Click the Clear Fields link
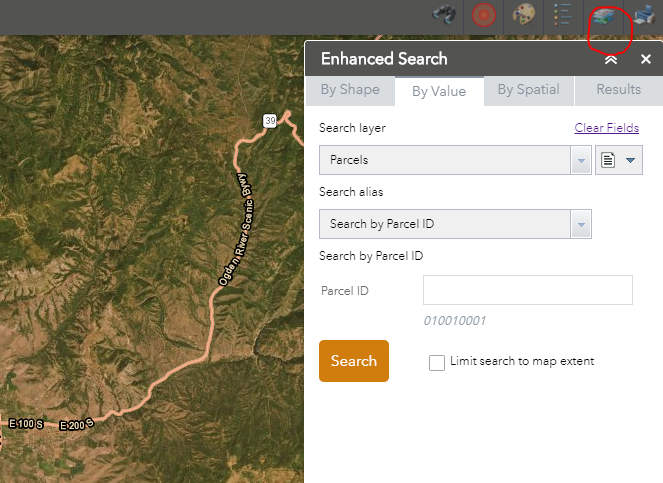The height and width of the screenshot is (483, 663). point(606,128)
